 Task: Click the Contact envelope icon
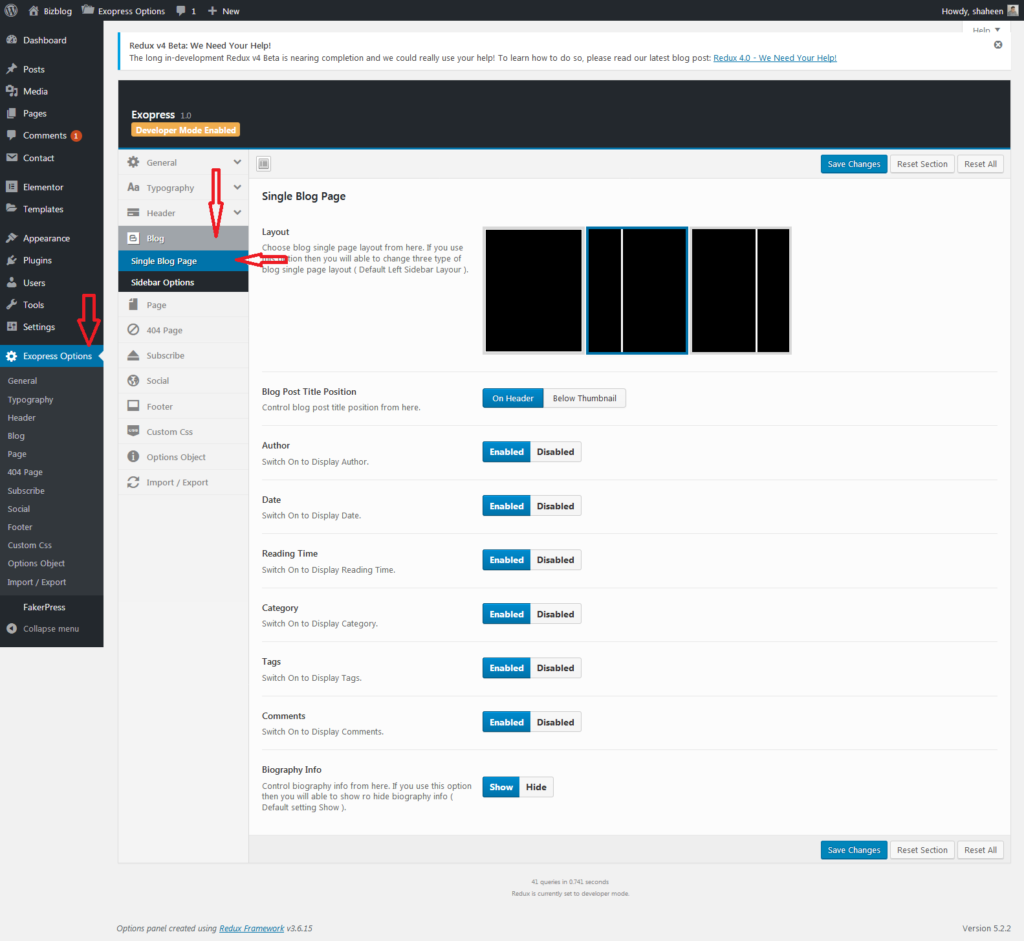point(12,157)
